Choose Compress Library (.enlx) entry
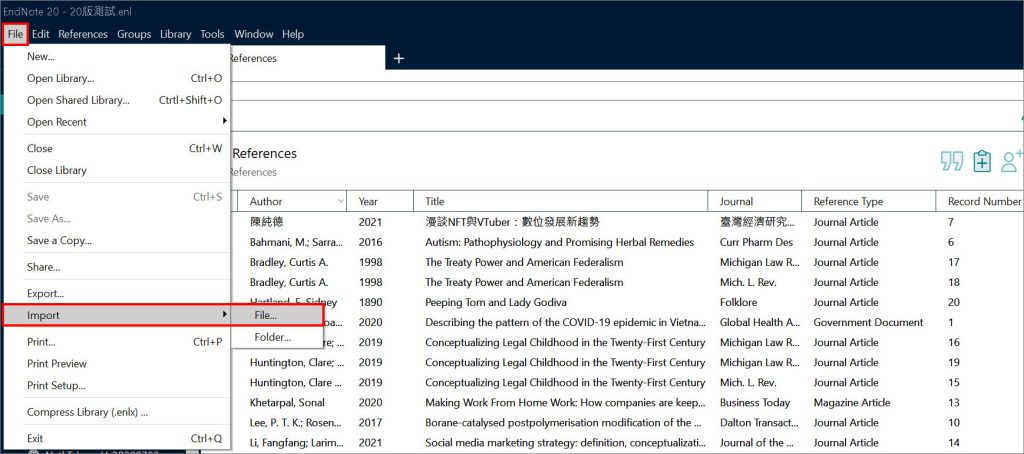The height and width of the screenshot is (454, 1024). coord(117,412)
